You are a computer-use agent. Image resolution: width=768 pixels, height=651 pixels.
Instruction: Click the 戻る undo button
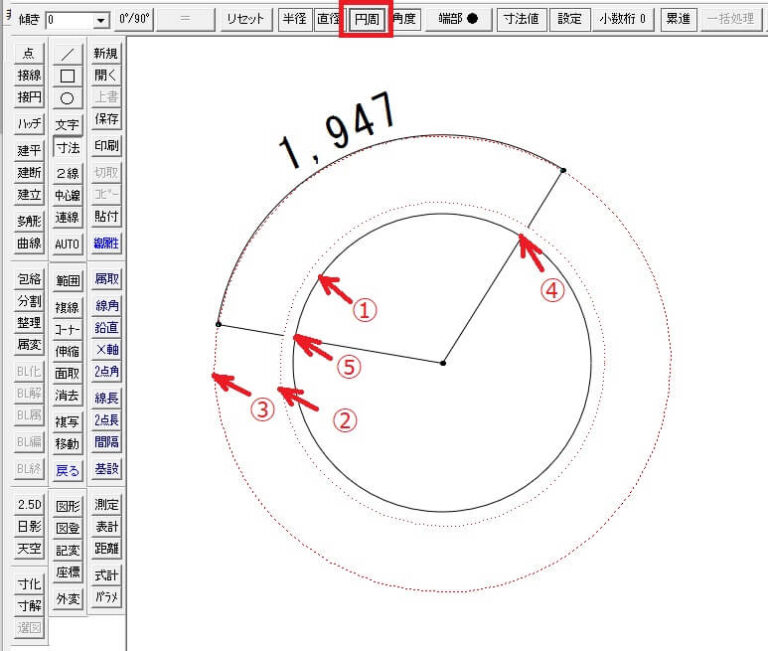click(67, 469)
